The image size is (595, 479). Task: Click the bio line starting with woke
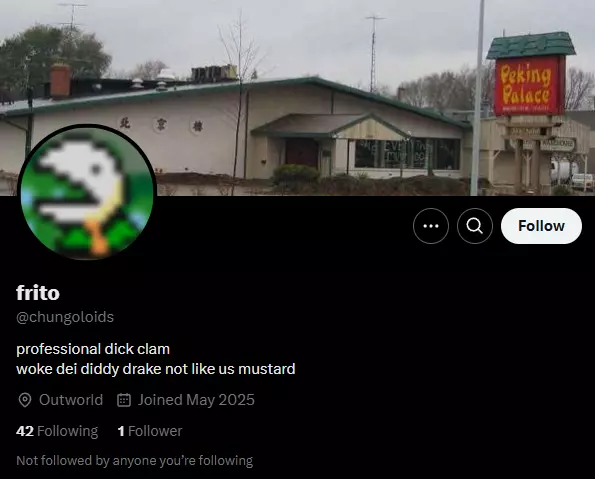coord(156,369)
